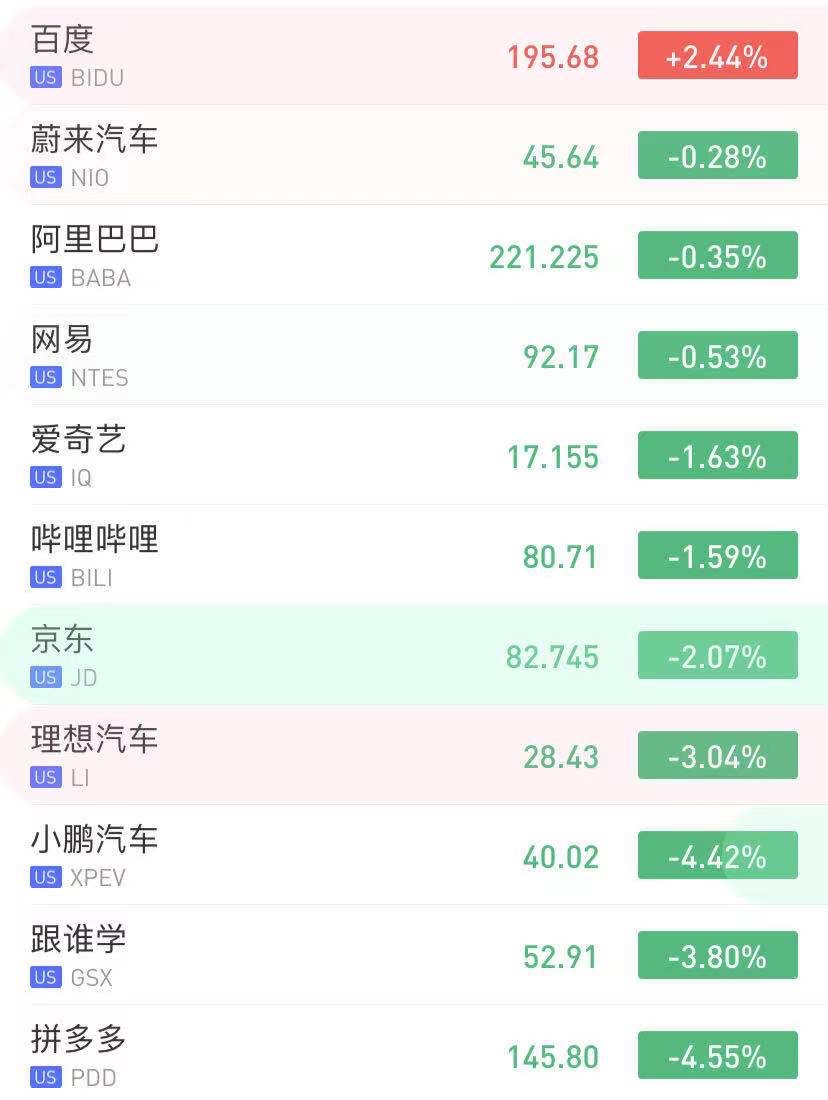Click the -0.35% badge on Alibaba row
The image size is (828, 1100).
coord(717,256)
